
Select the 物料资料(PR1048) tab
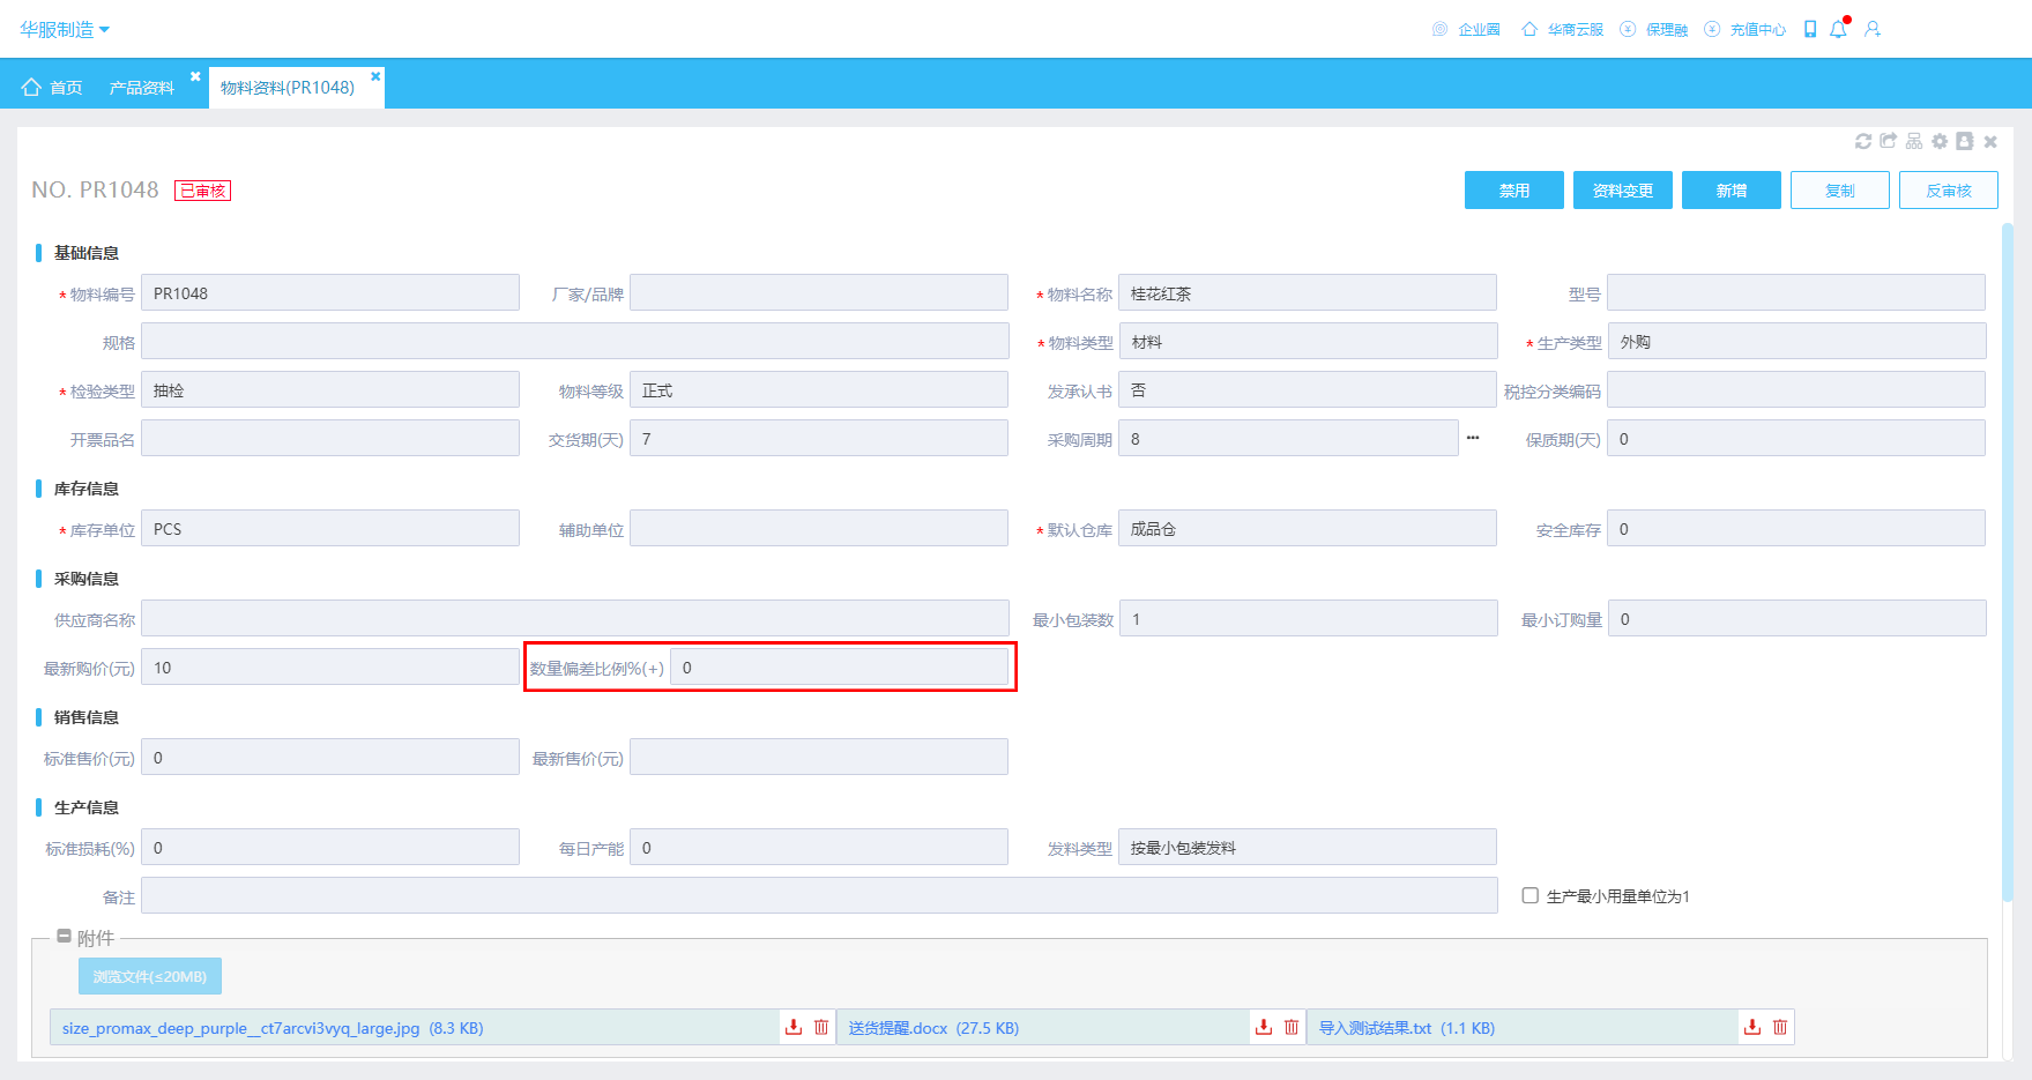pyautogui.click(x=287, y=87)
